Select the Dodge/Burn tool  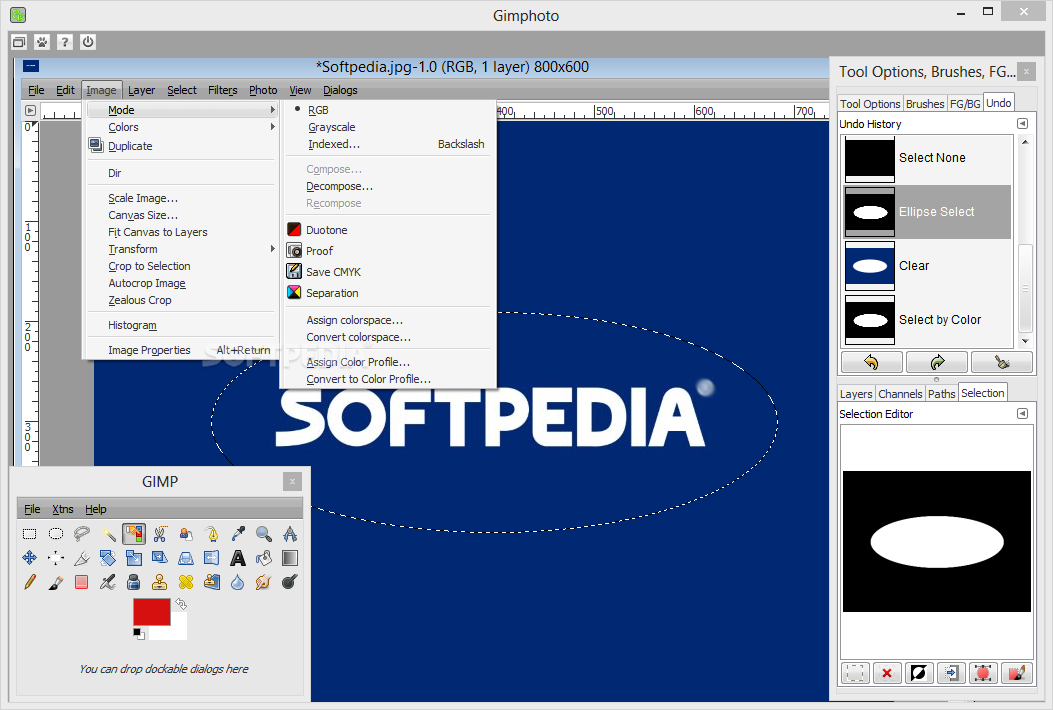click(x=289, y=582)
